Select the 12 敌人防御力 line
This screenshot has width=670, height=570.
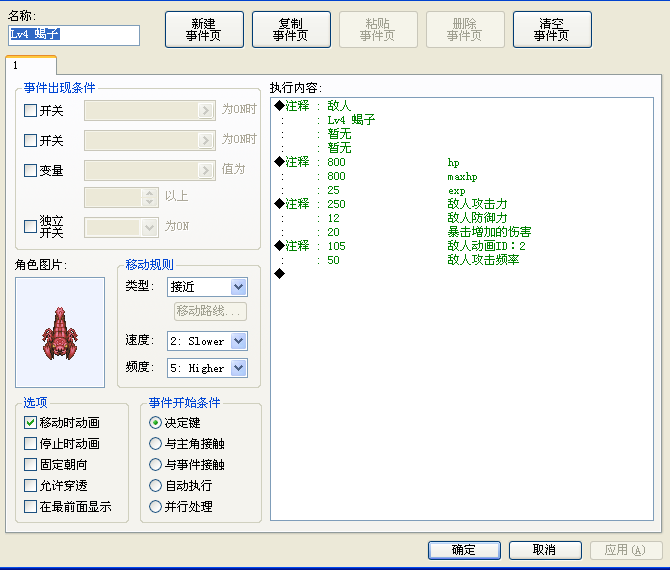click(x=461, y=218)
